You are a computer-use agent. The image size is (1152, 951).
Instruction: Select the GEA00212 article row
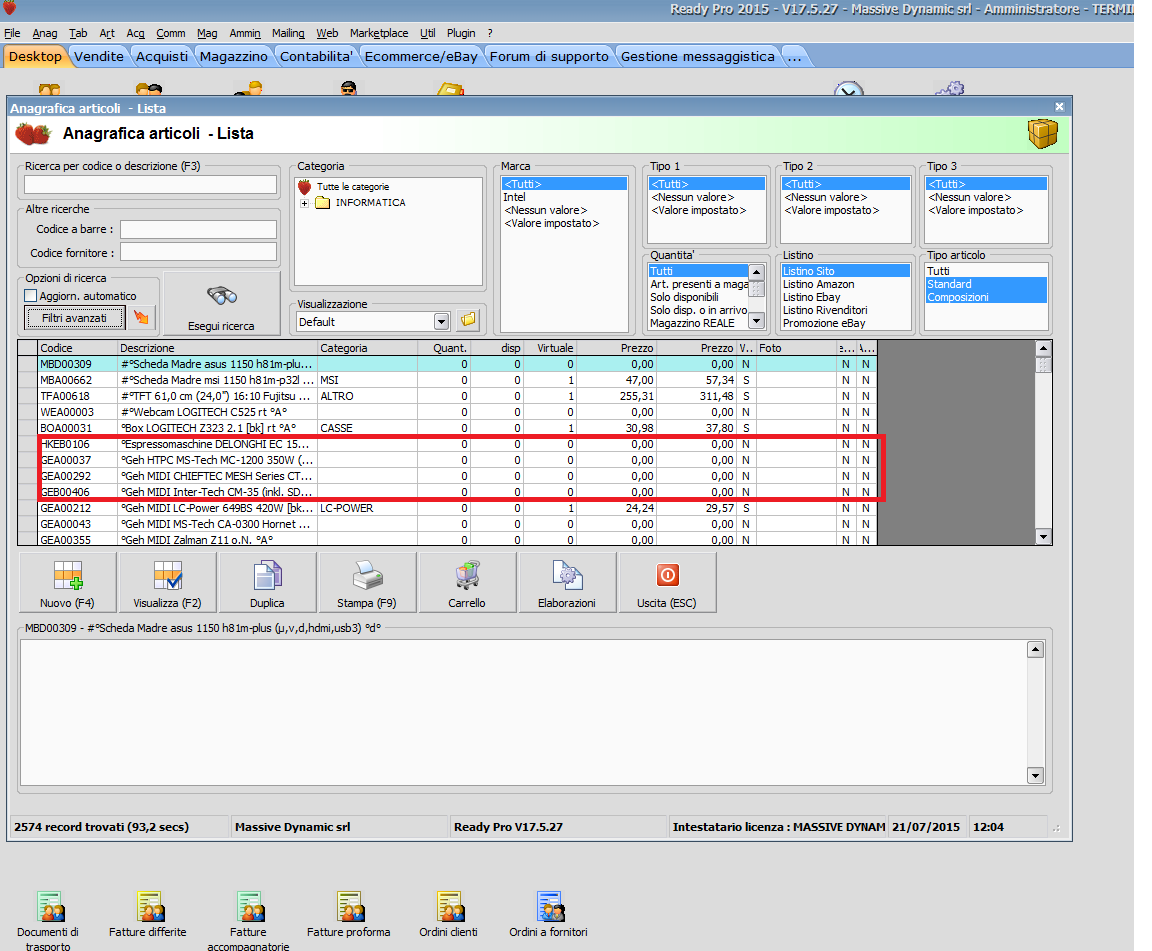[x=448, y=508]
